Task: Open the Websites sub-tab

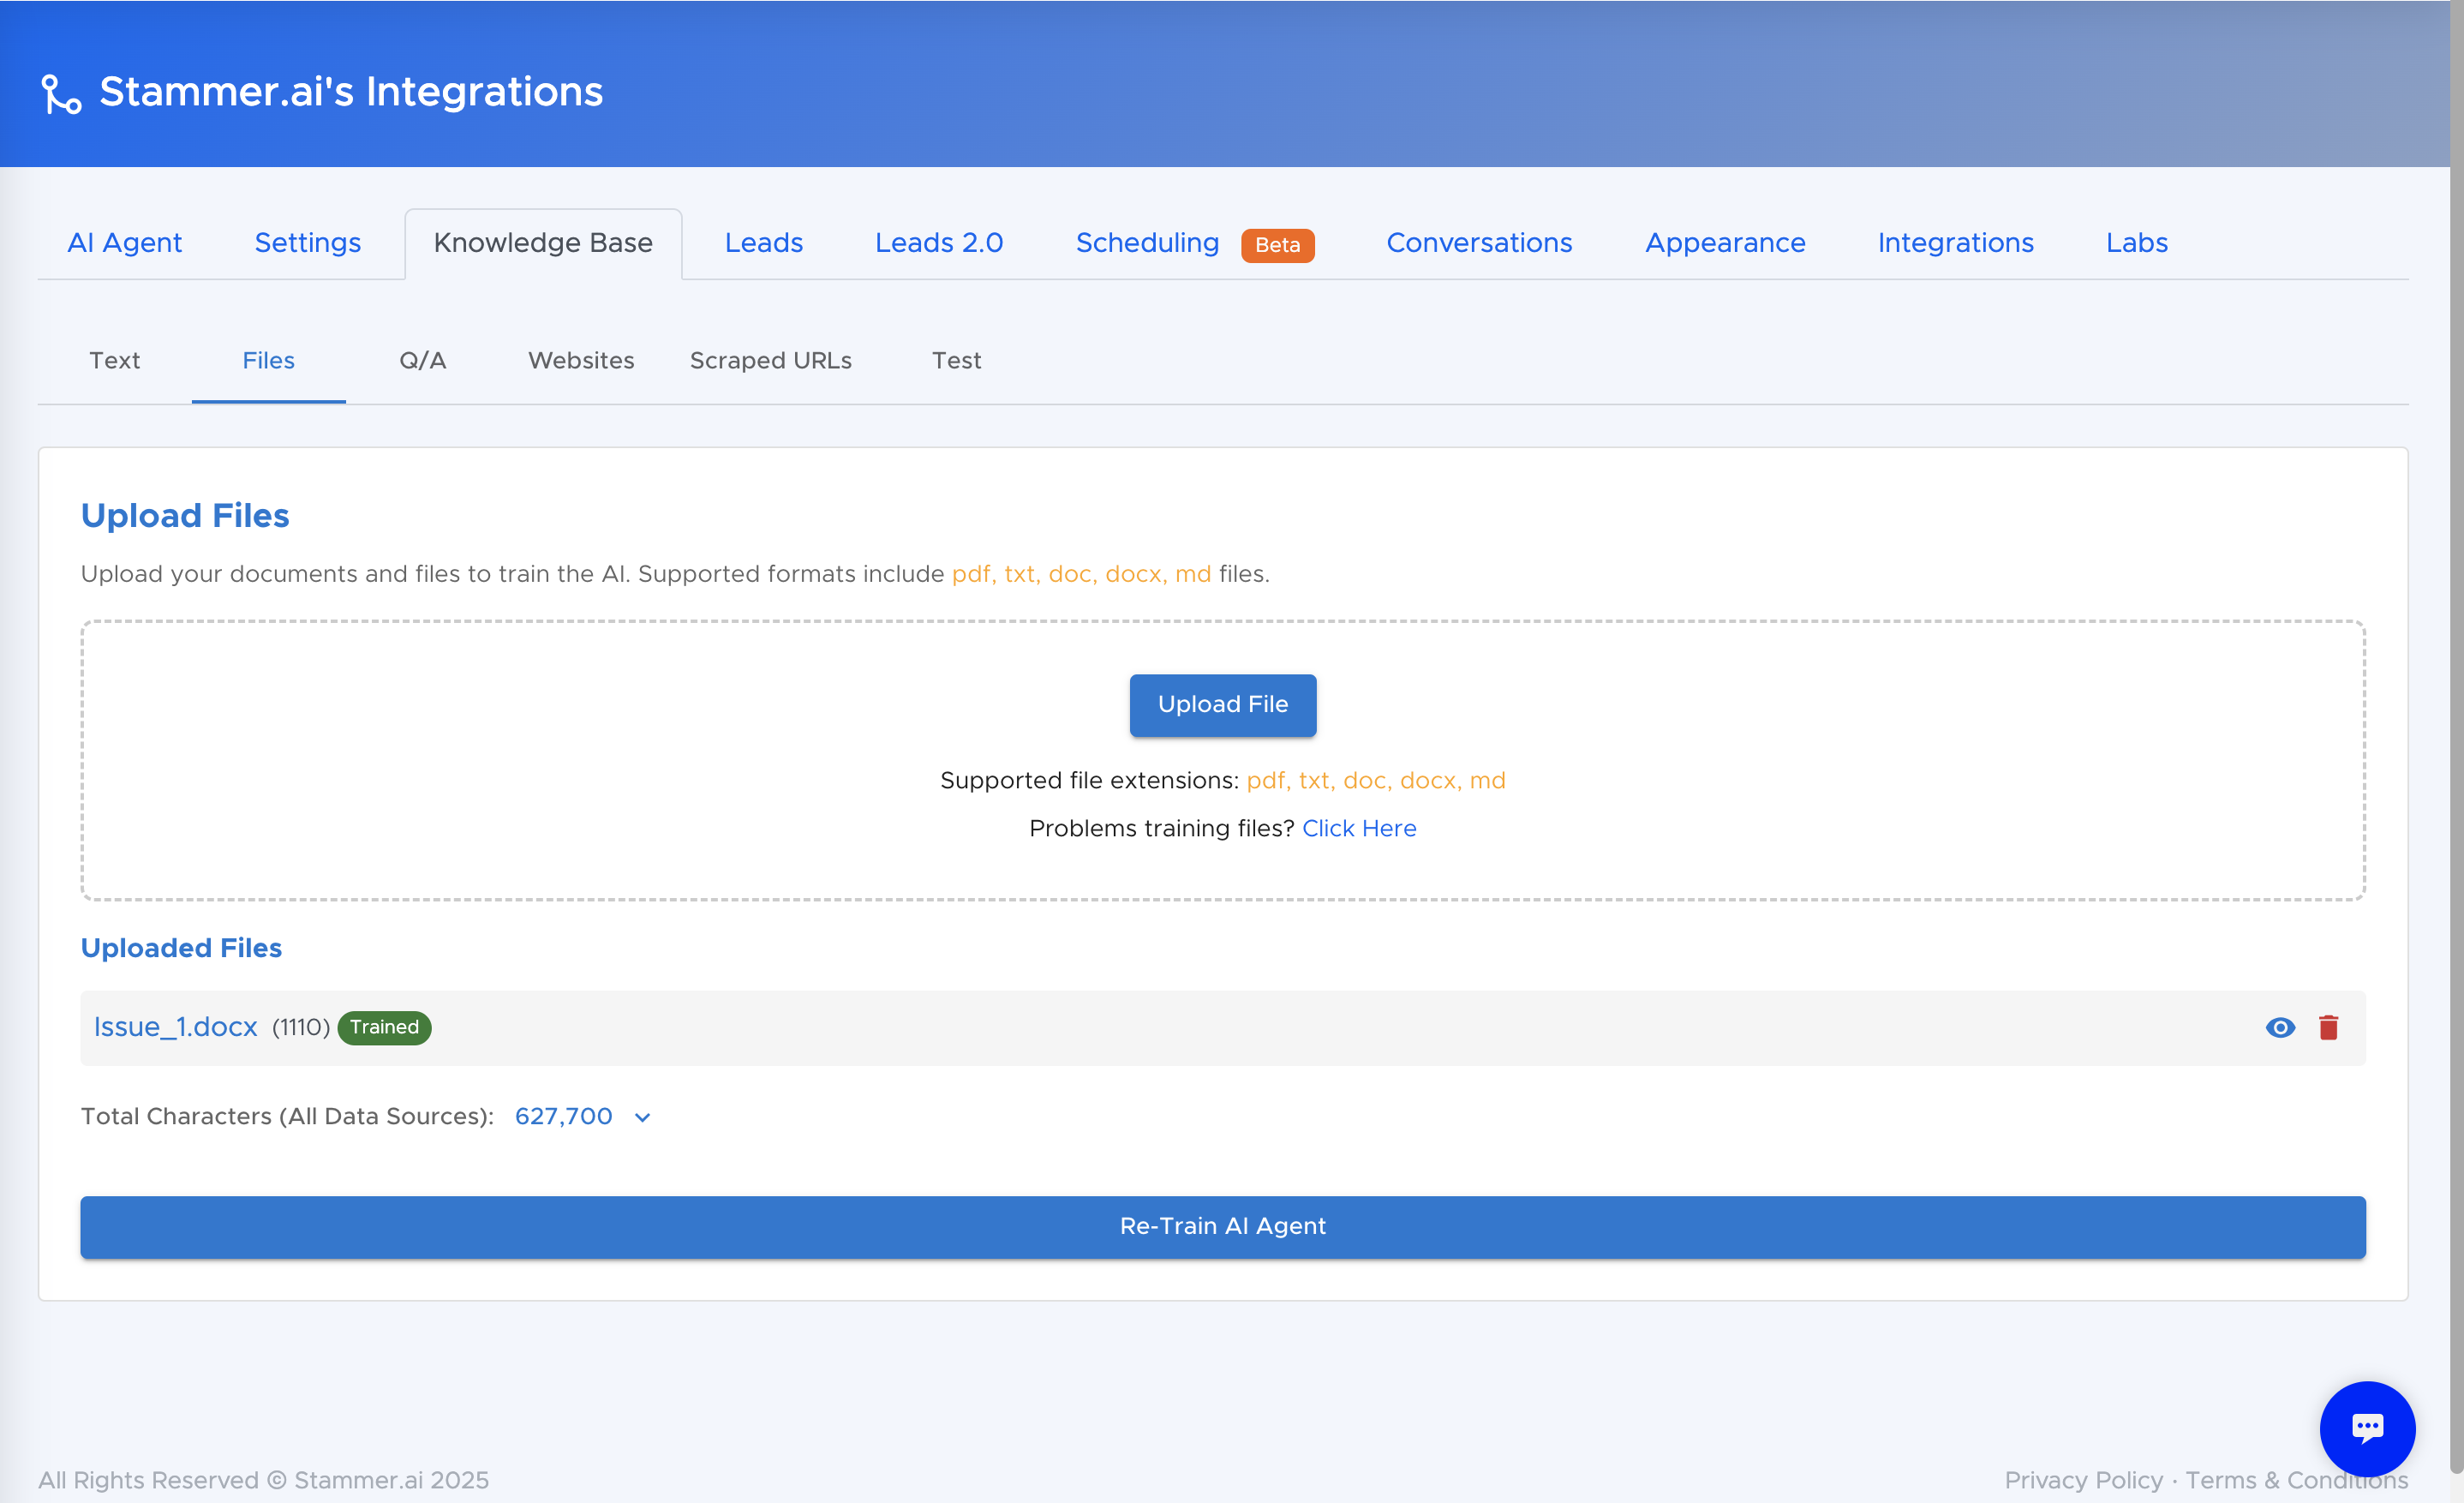Action: coord(581,361)
